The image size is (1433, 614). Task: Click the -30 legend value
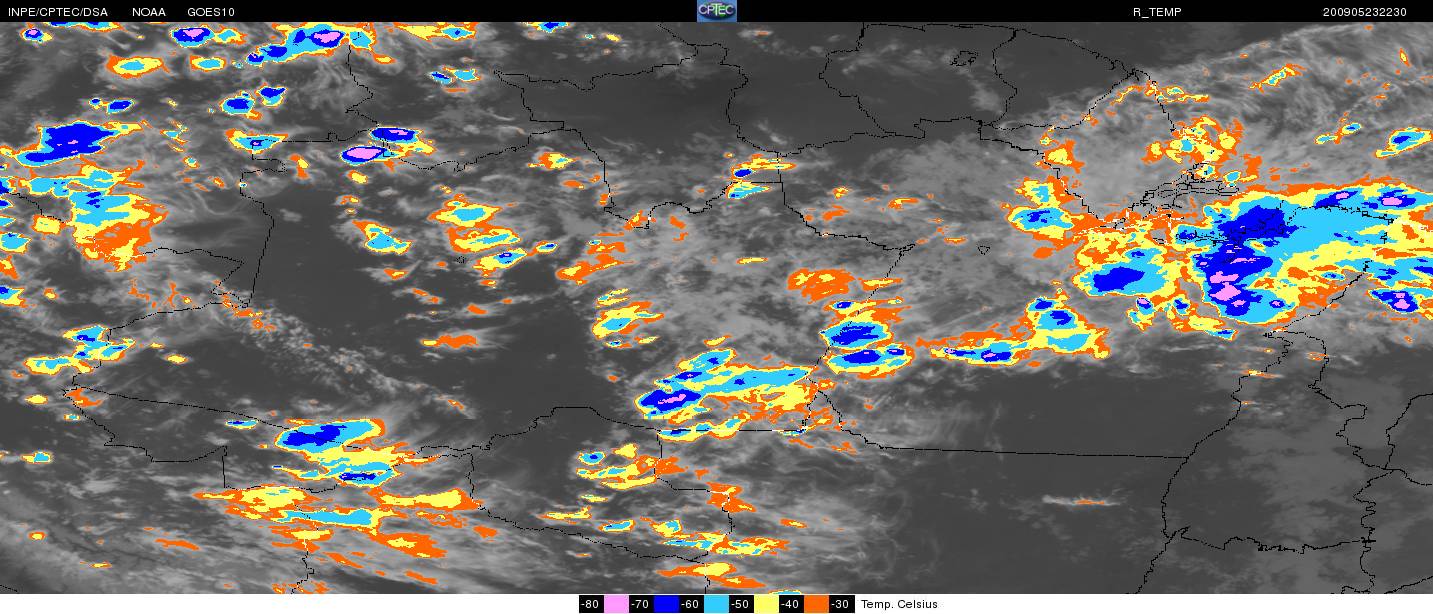(841, 604)
